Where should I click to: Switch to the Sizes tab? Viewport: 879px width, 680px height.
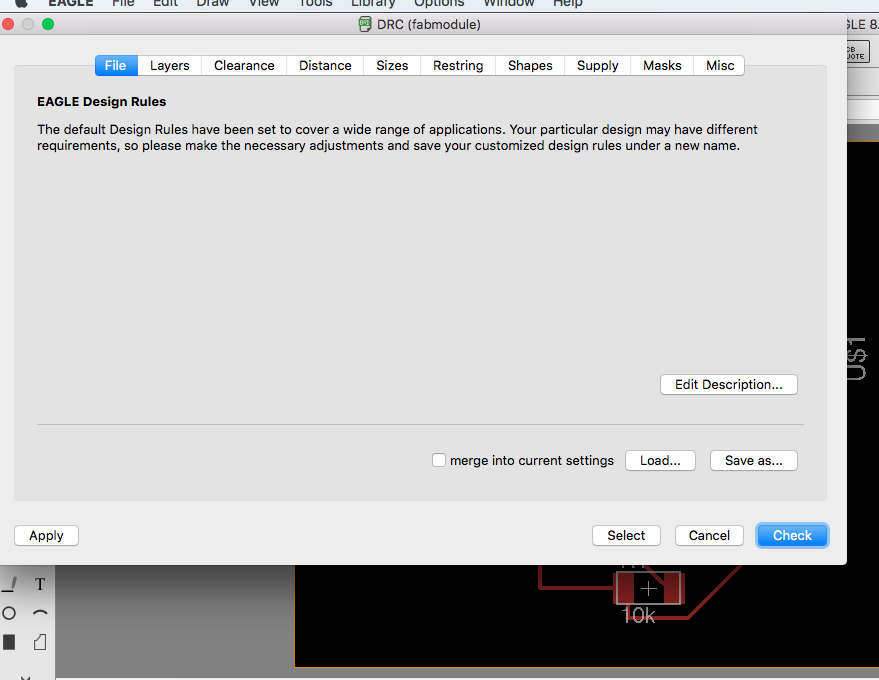tap(392, 66)
